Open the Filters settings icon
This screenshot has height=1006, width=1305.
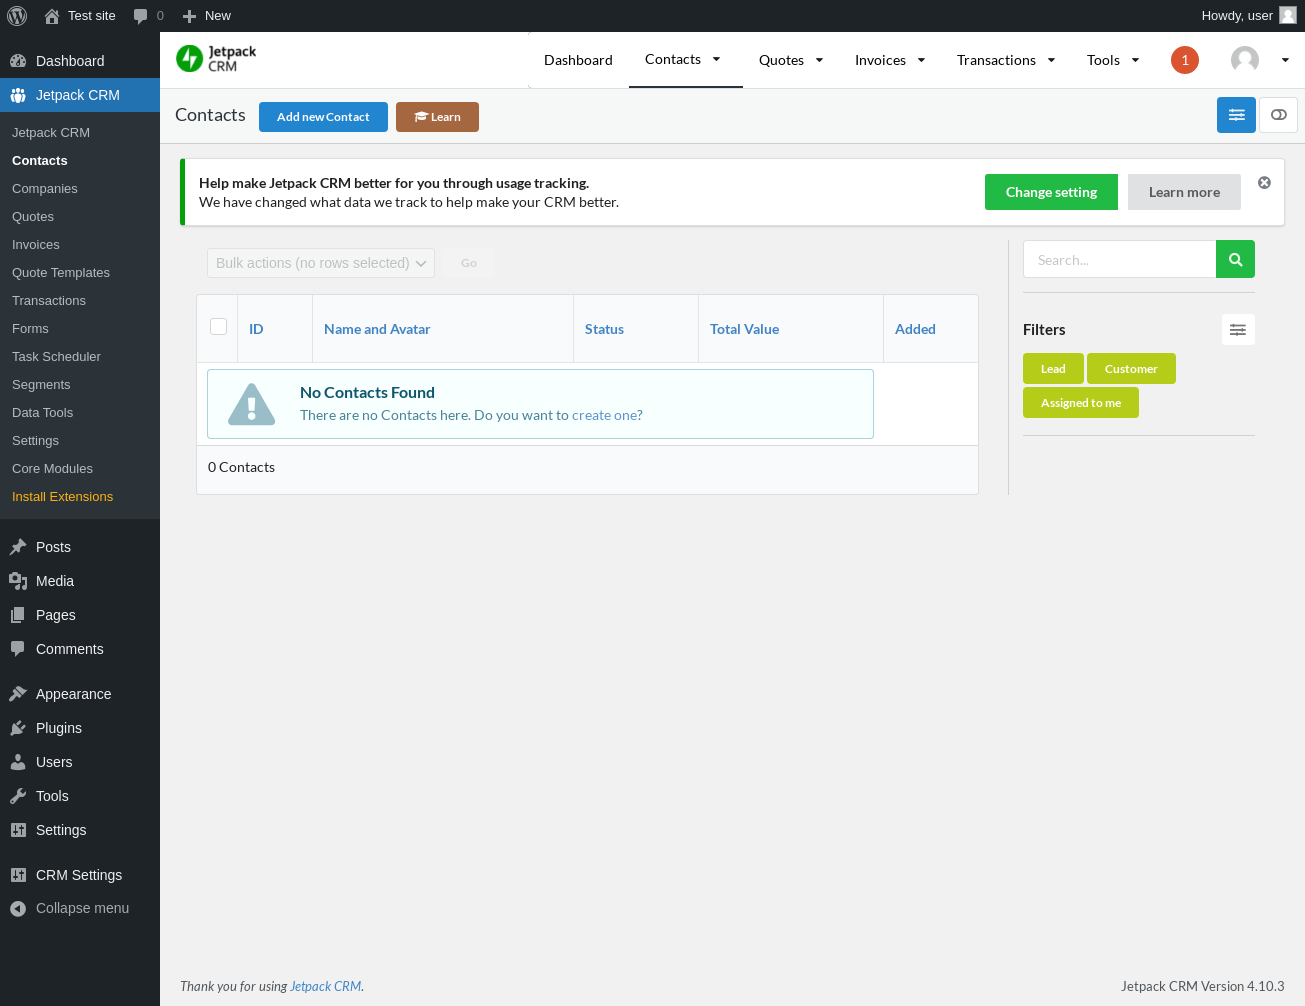pos(1238,330)
